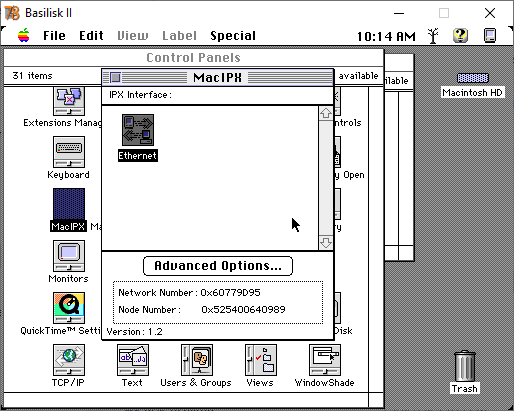The image size is (514, 411).
Task: Click the Advanced Options... button
Action: (218, 266)
